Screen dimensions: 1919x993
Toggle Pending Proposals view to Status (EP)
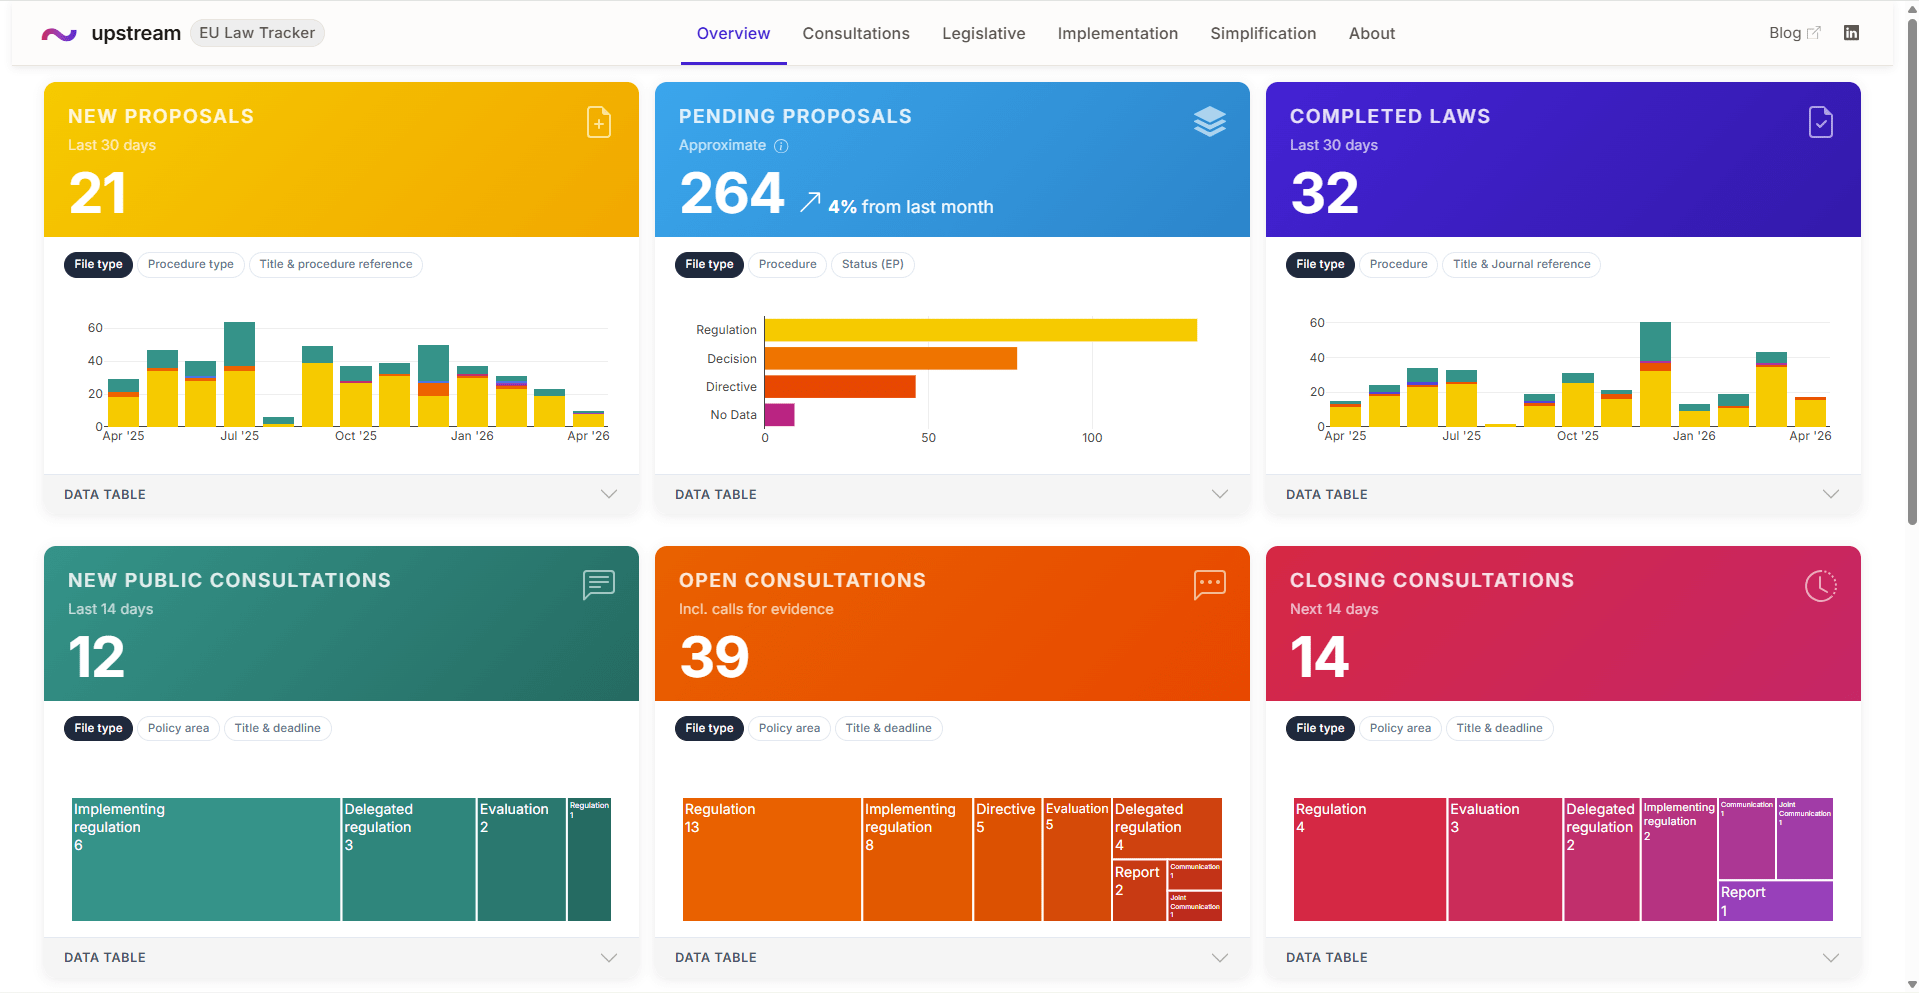pyautogui.click(x=872, y=265)
